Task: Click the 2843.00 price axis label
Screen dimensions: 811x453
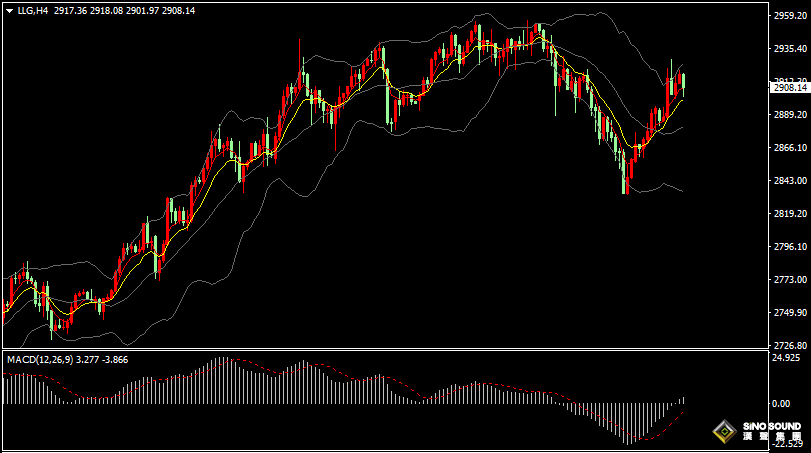Action: click(790, 181)
